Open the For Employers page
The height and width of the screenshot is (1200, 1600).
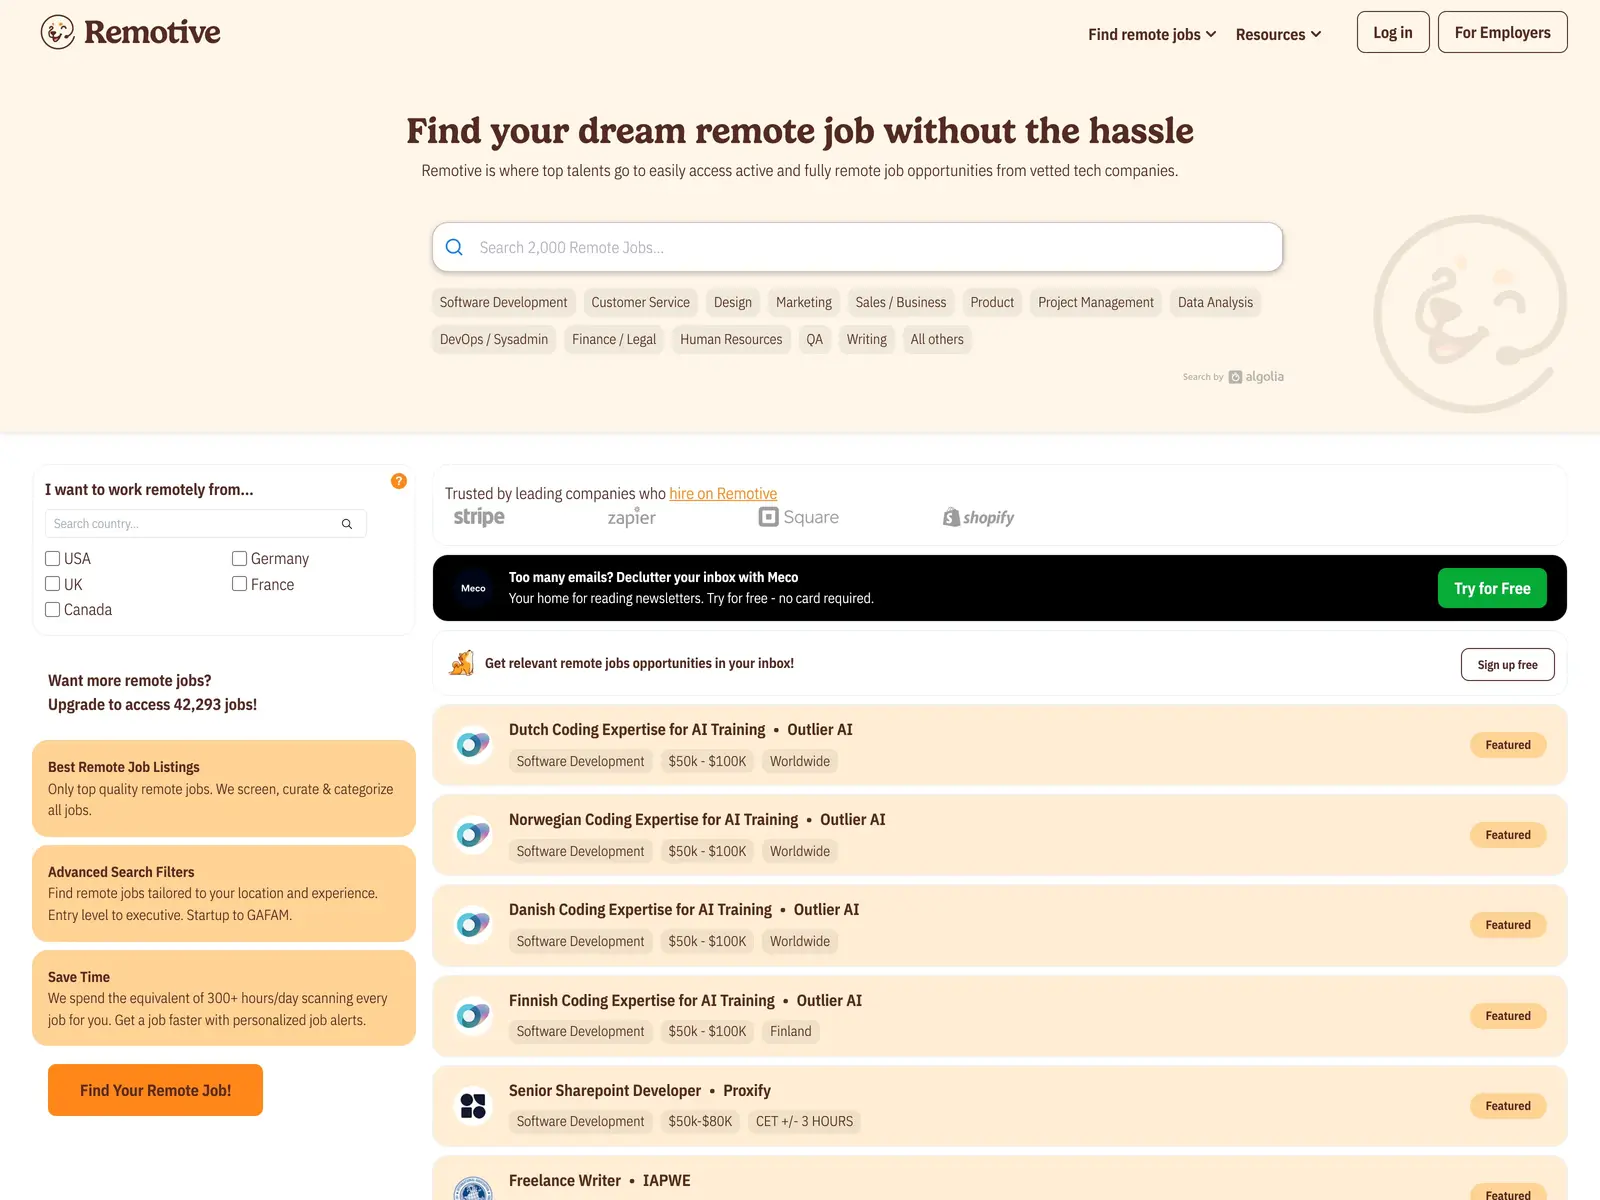click(1502, 32)
